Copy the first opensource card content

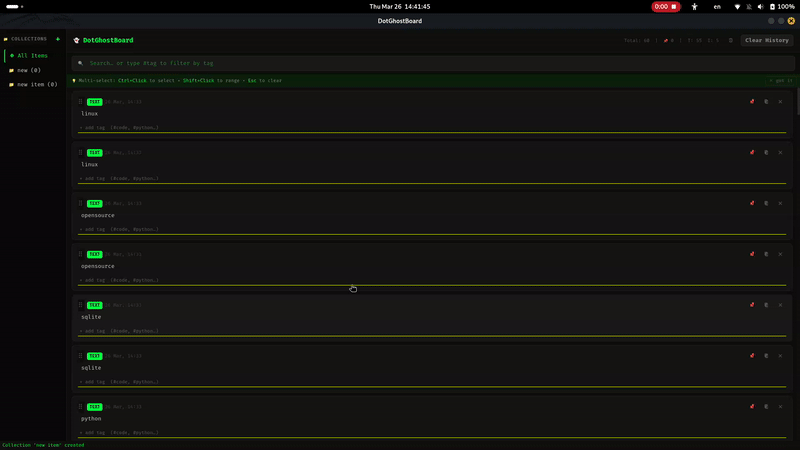(766, 203)
